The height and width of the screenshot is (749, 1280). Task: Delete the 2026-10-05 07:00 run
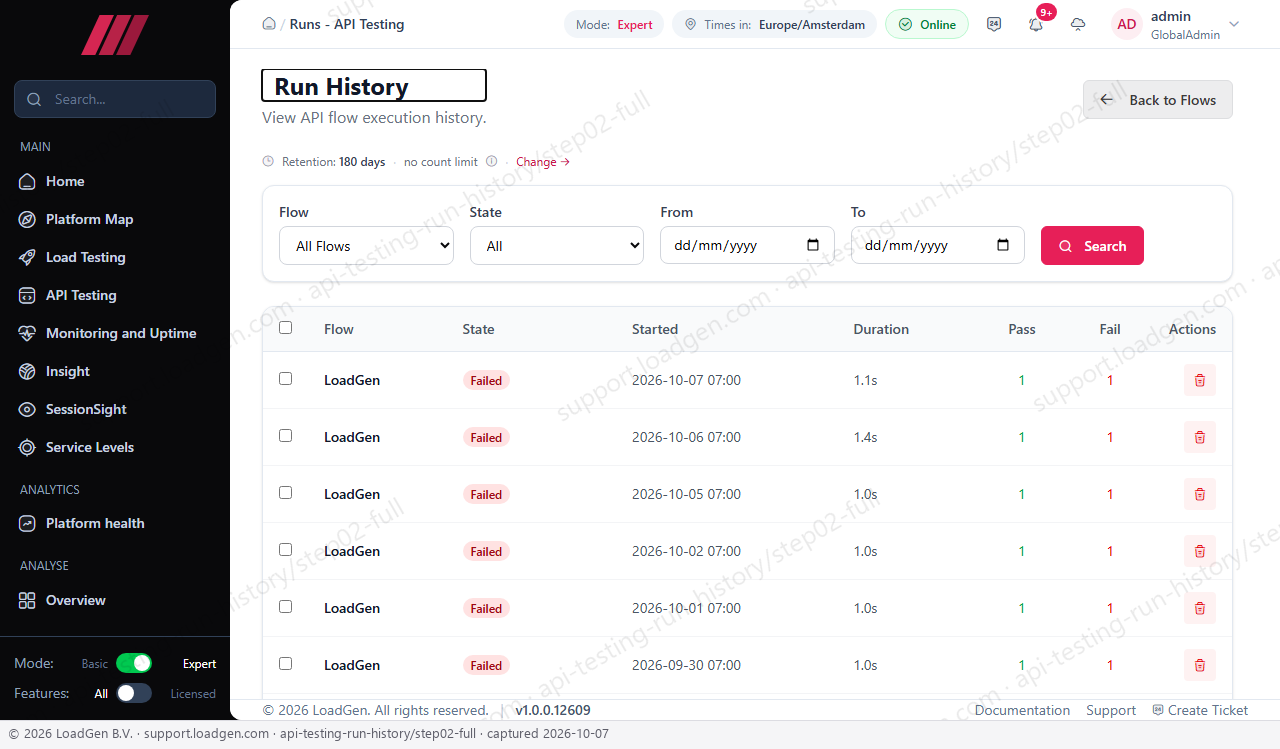pos(1200,494)
